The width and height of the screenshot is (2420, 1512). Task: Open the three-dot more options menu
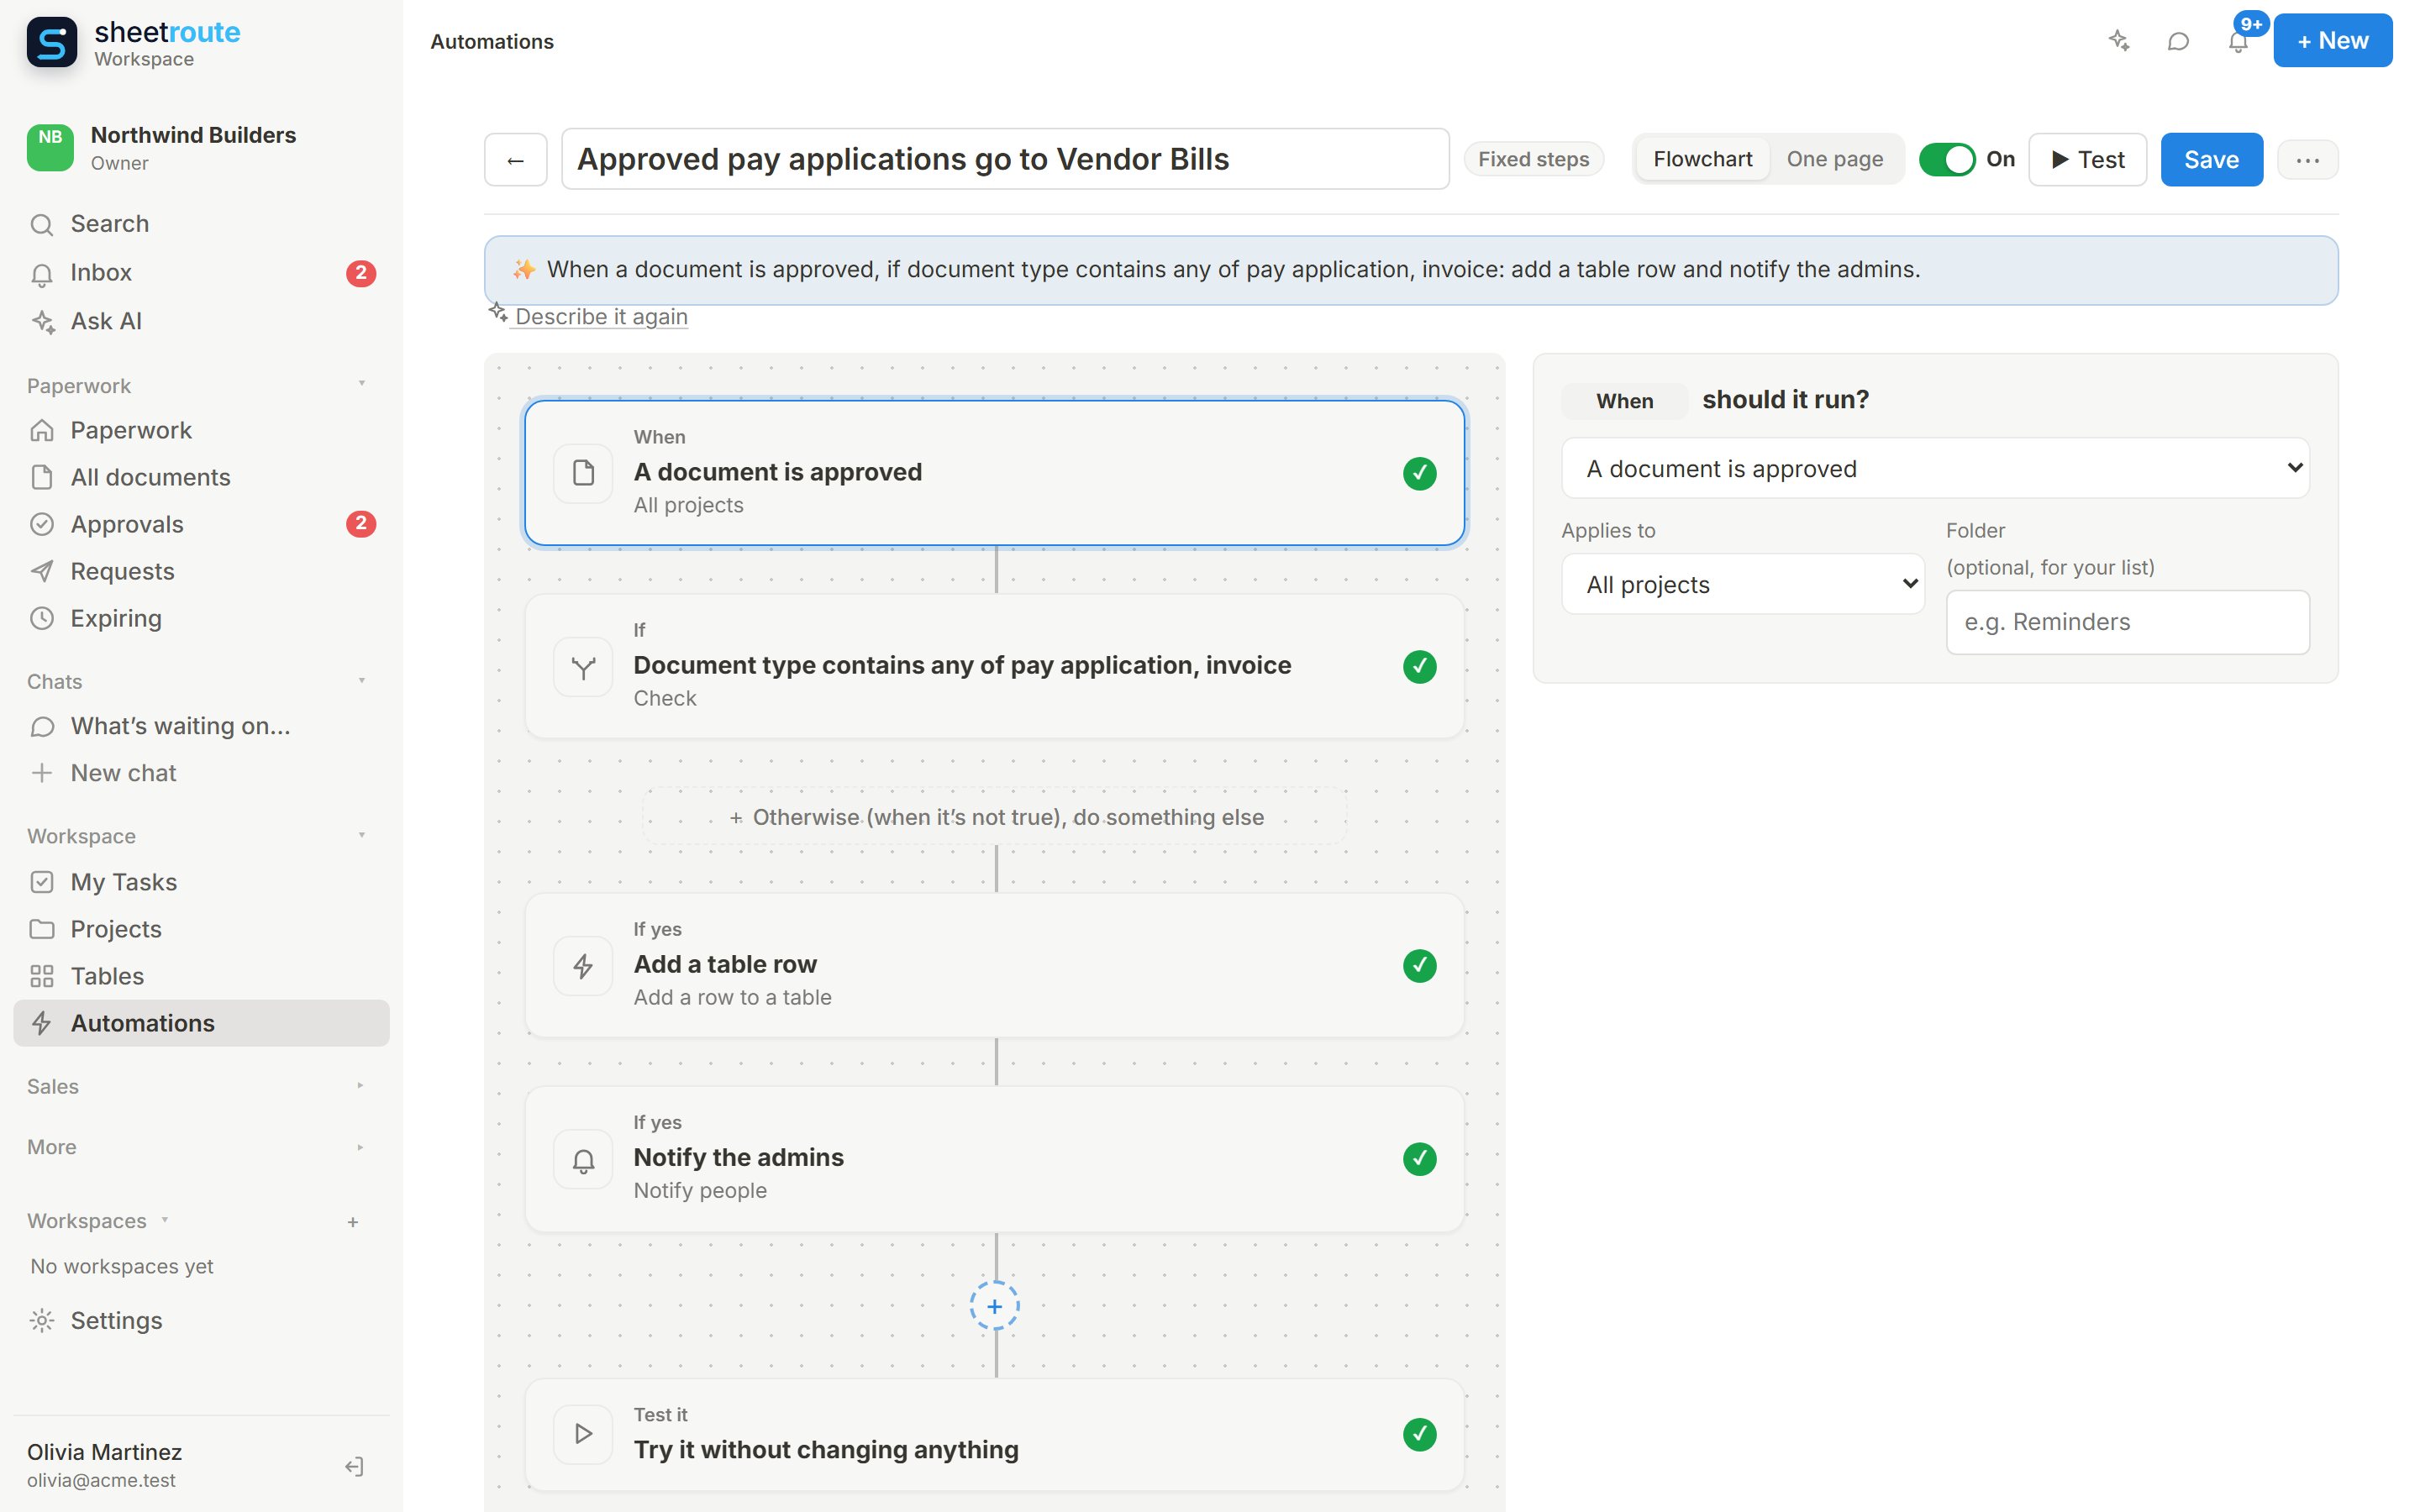2308,160
